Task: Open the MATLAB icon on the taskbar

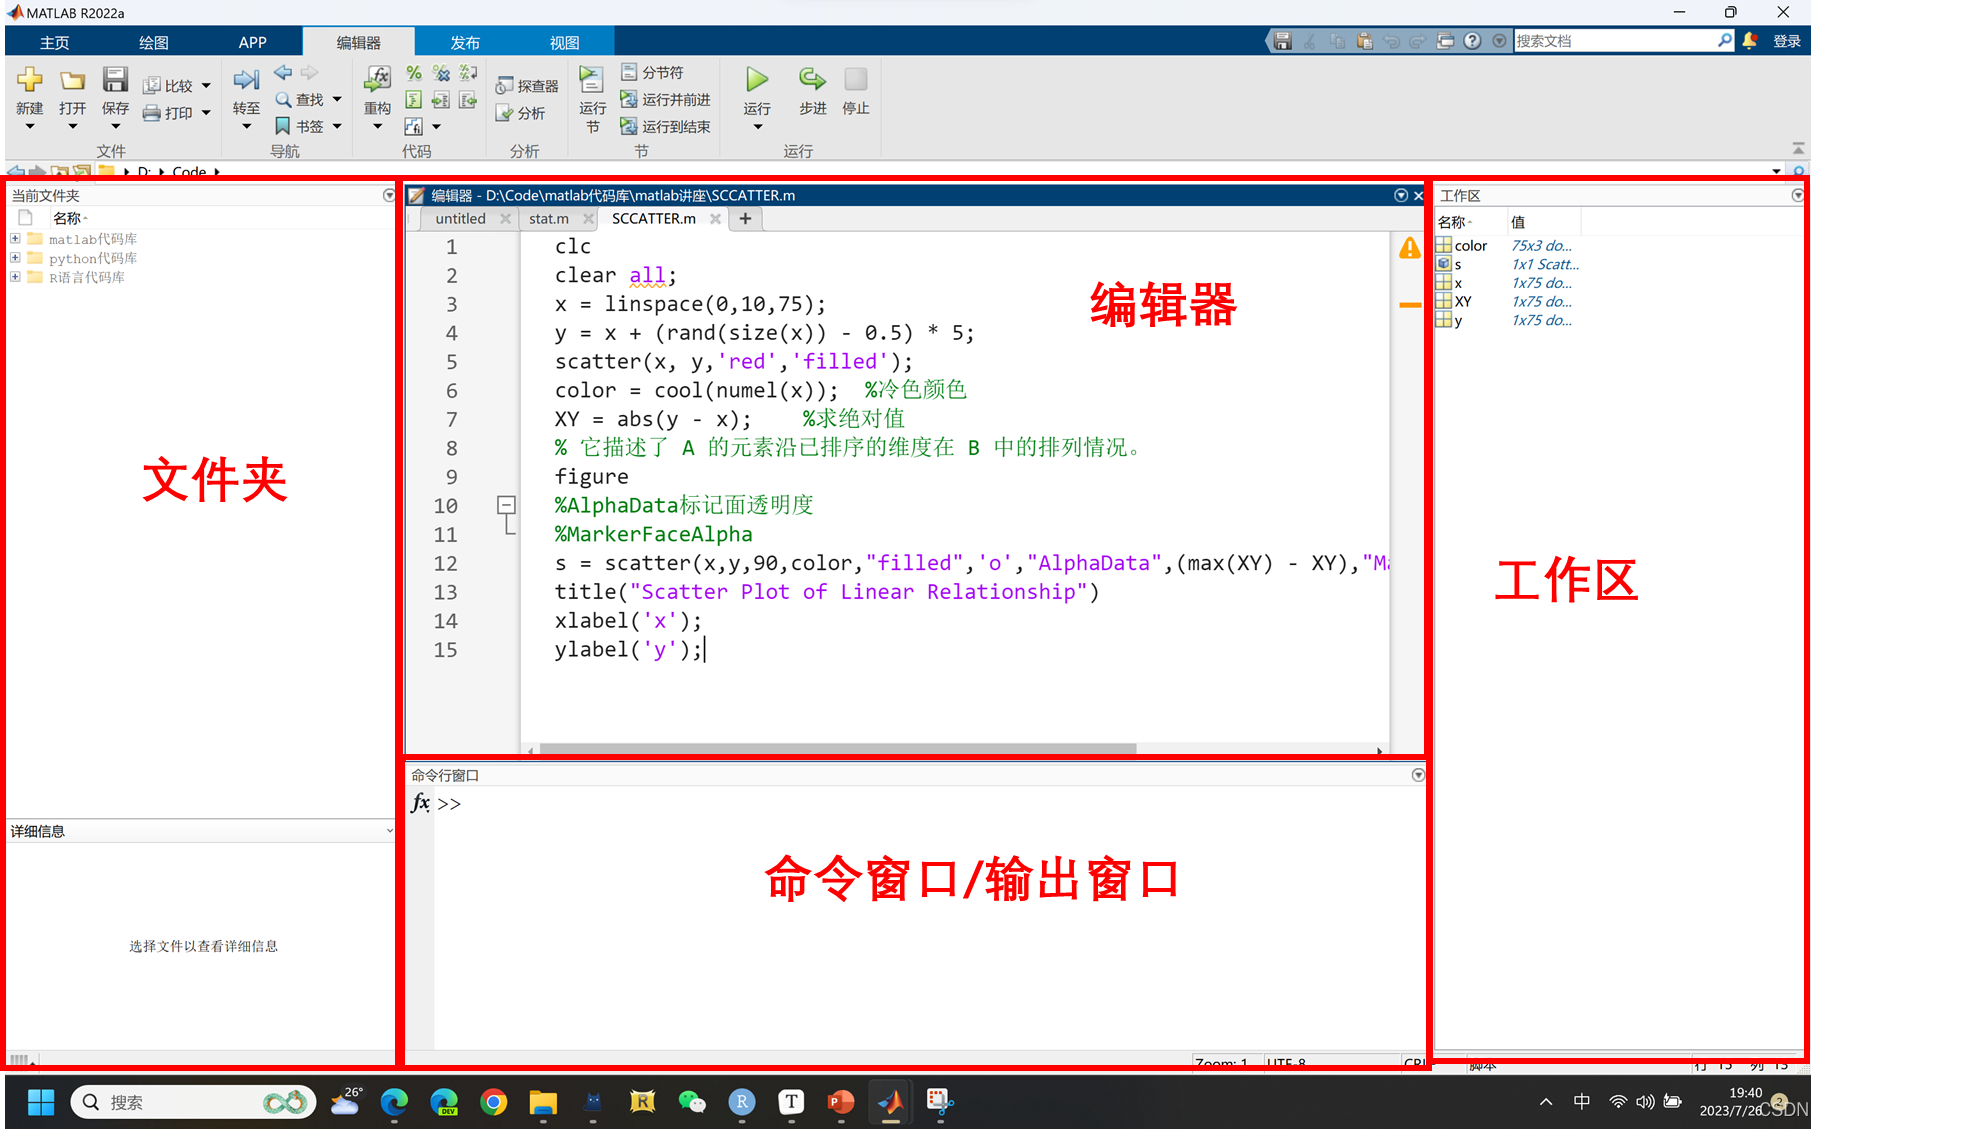Action: pyautogui.click(x=890, y=1102)
